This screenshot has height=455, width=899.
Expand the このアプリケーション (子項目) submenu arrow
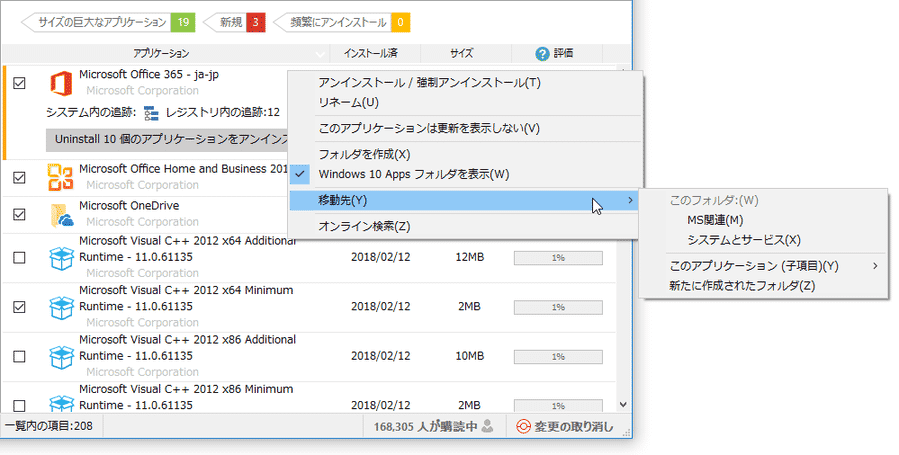[875, 266]
